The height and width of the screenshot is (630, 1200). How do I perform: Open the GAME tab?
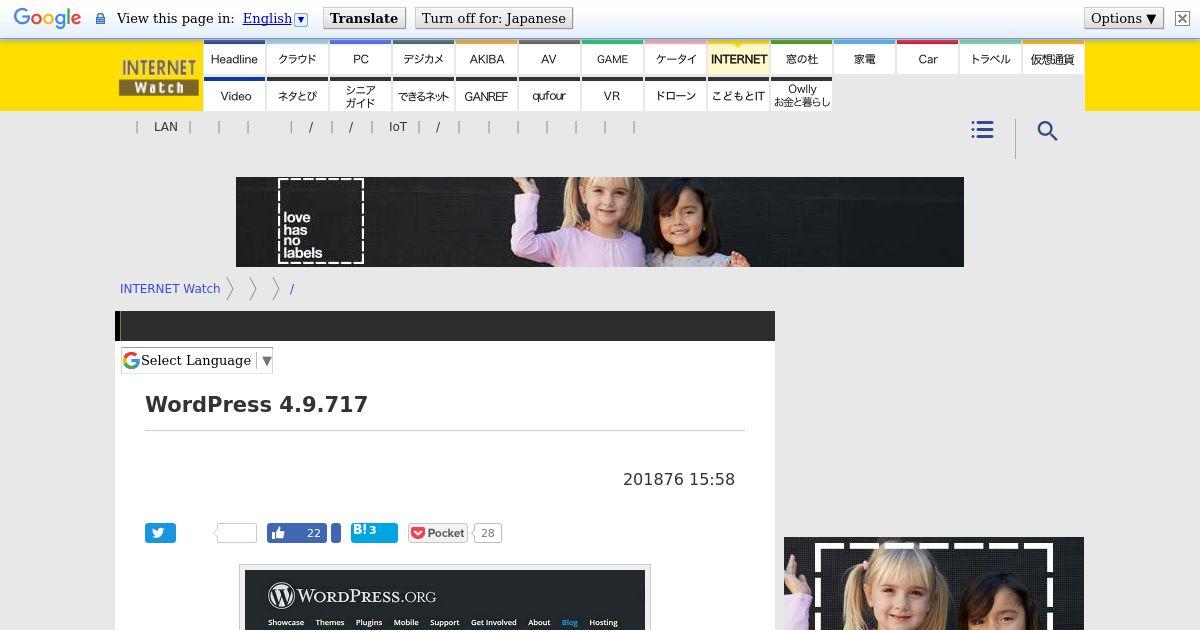pyautogui.click(x=612, y=58)
